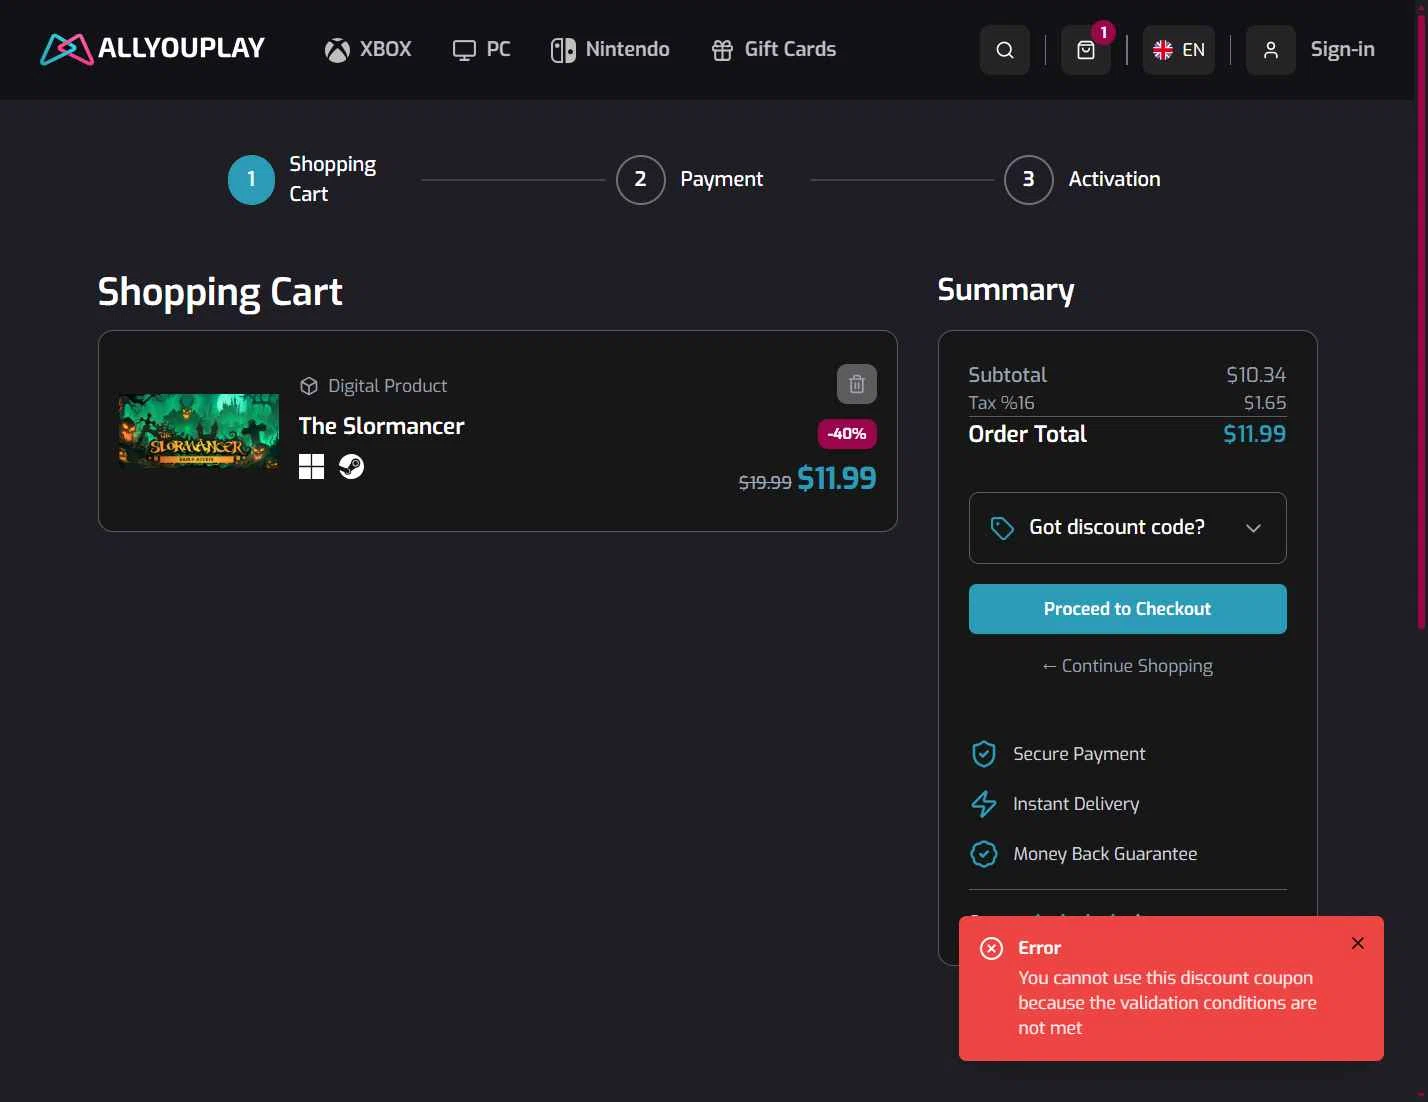Click the search magnifier icon
Screen dimensions: 1428x1102
(x=1005, y=50)
